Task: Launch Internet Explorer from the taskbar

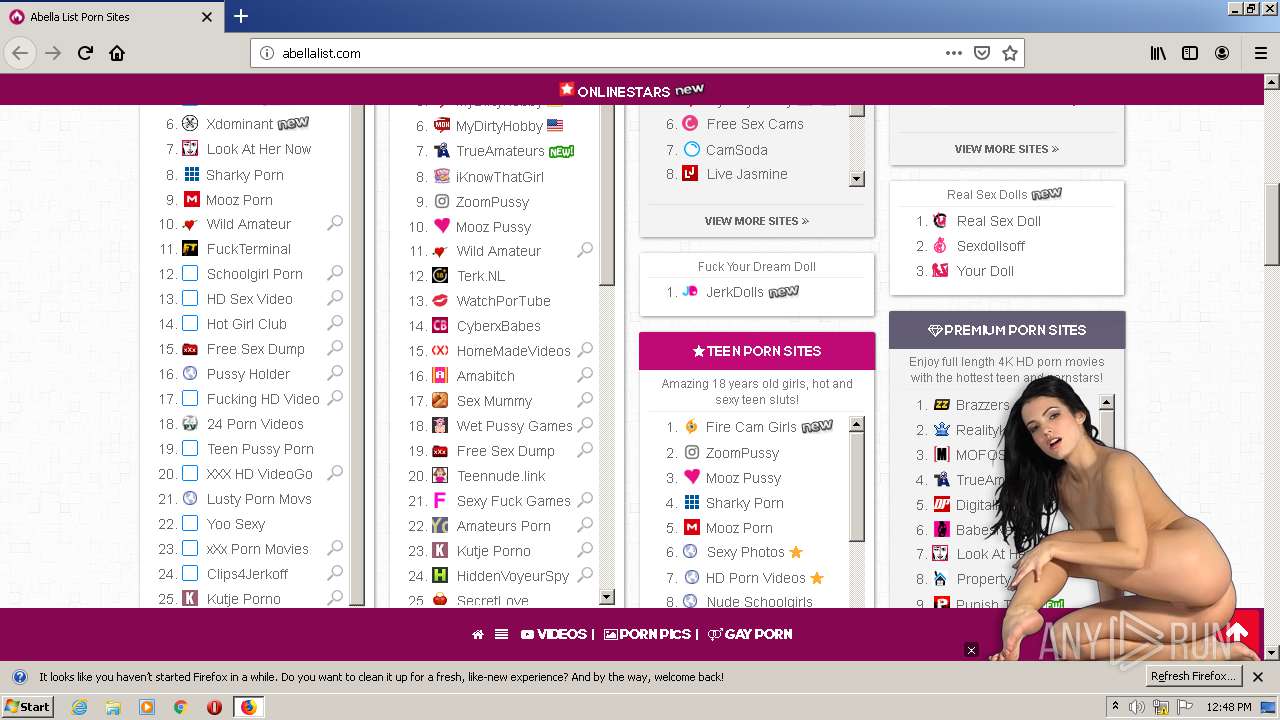Action: click(x=80, y=707)
